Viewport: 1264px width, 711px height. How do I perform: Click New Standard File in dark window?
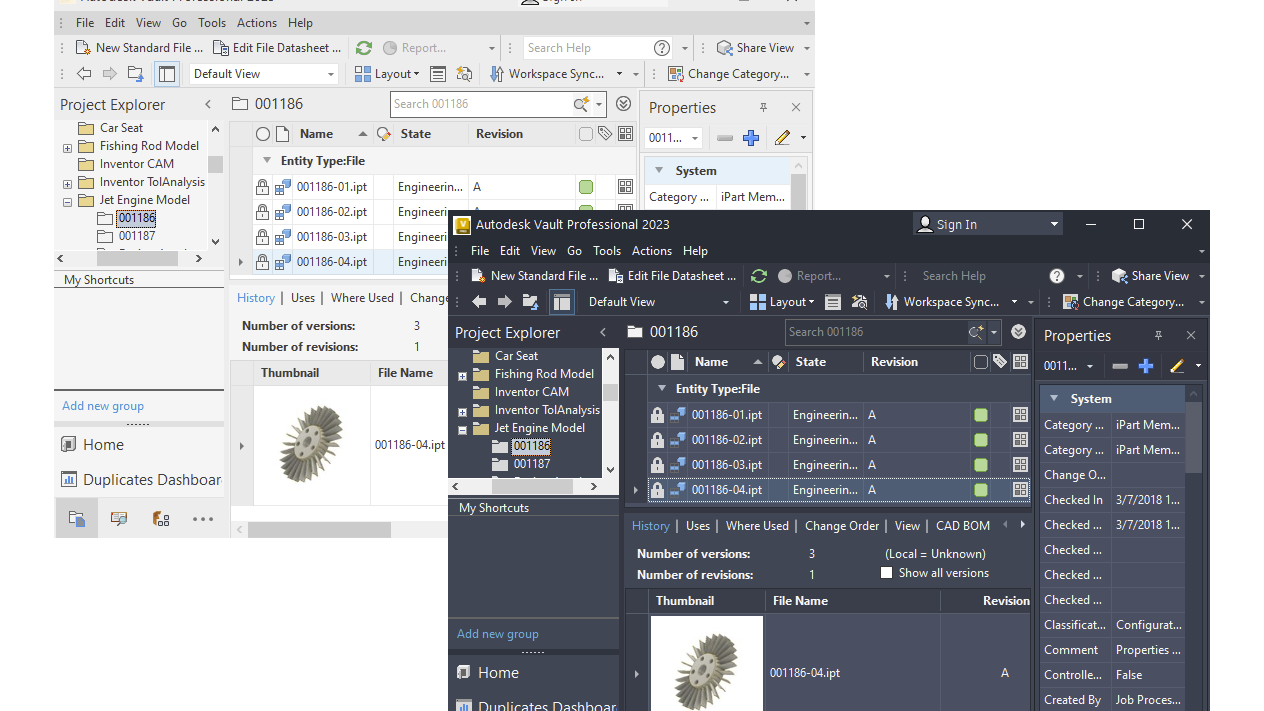click(x=535, y=276)
